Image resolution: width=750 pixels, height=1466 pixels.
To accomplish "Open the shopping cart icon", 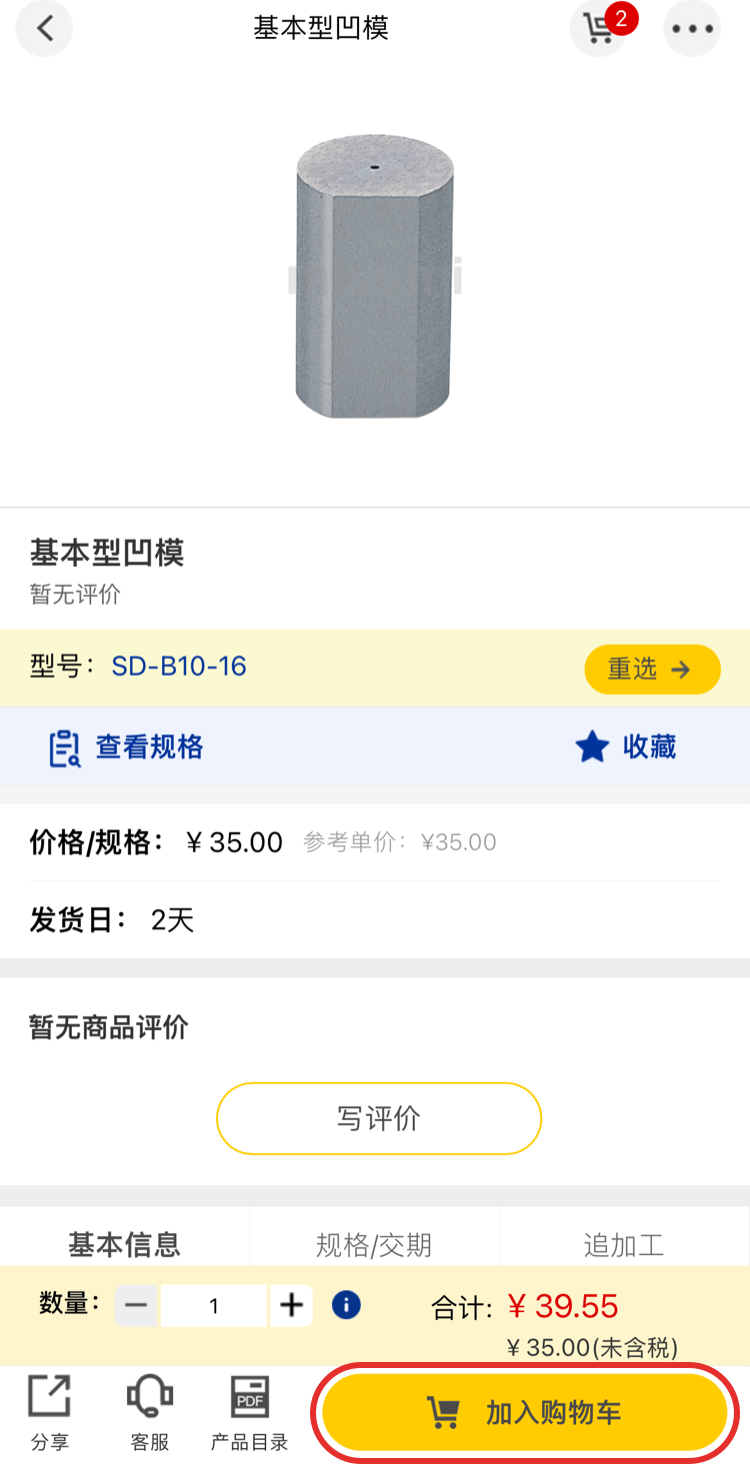I will coord(600,29).
